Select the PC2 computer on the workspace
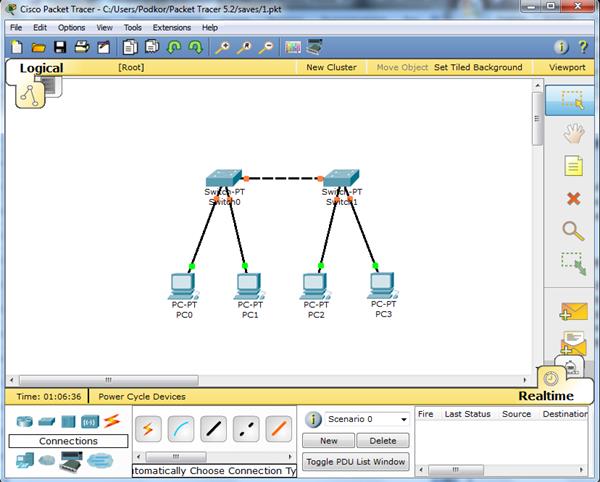The width and height of the screenshot is (600, 482). pyautogui.click(x=315, y=287)
